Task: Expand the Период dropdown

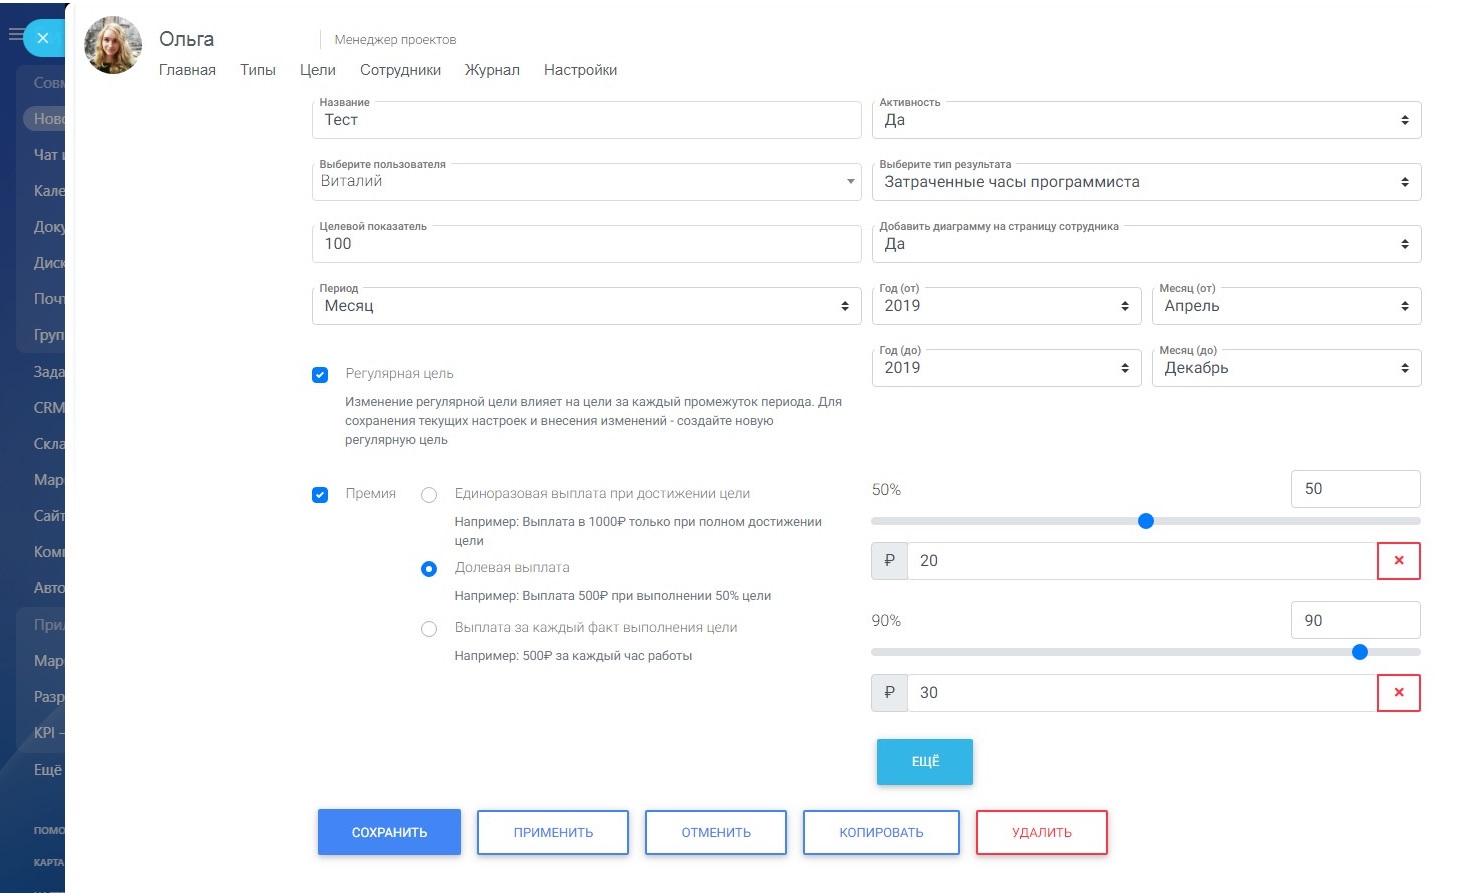Action: [586, 306]
